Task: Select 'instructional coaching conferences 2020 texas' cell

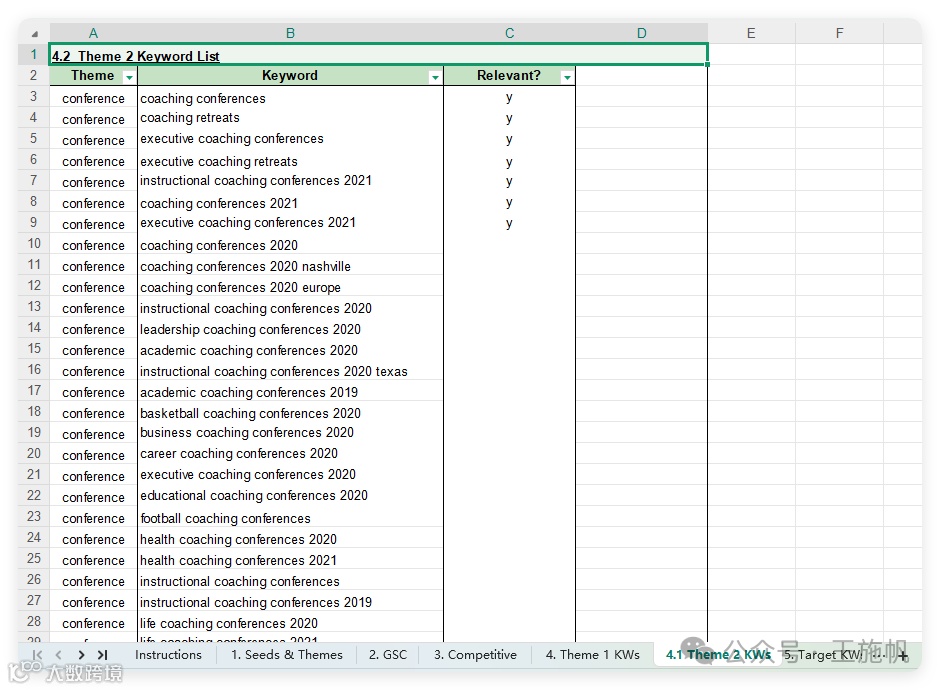Action: click(x=291, y=370)
